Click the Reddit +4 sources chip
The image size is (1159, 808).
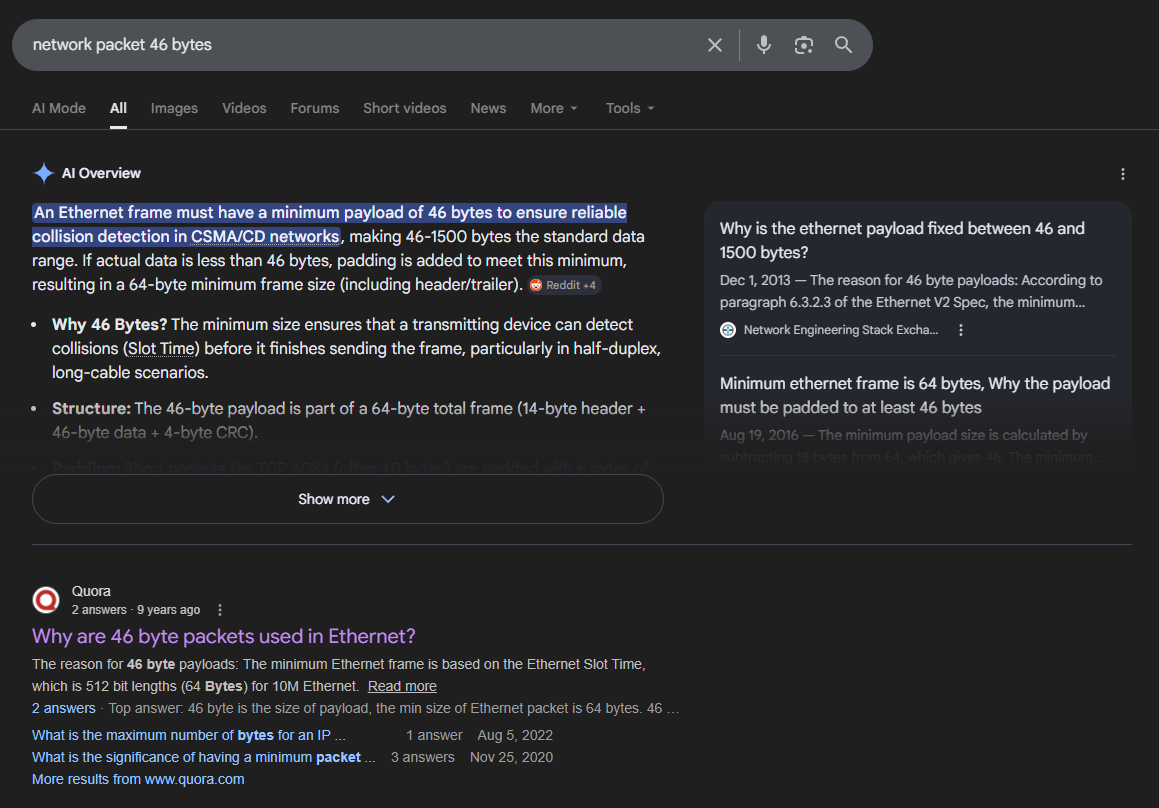click(x=564, y=285)
